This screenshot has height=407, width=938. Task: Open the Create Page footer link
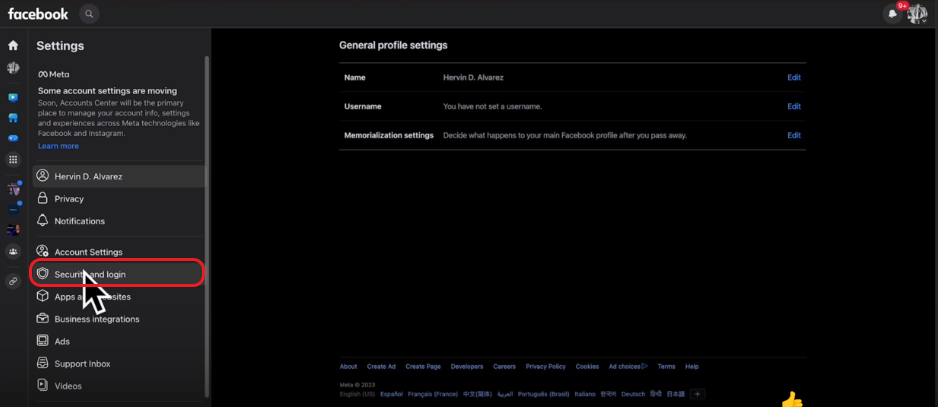423,366
